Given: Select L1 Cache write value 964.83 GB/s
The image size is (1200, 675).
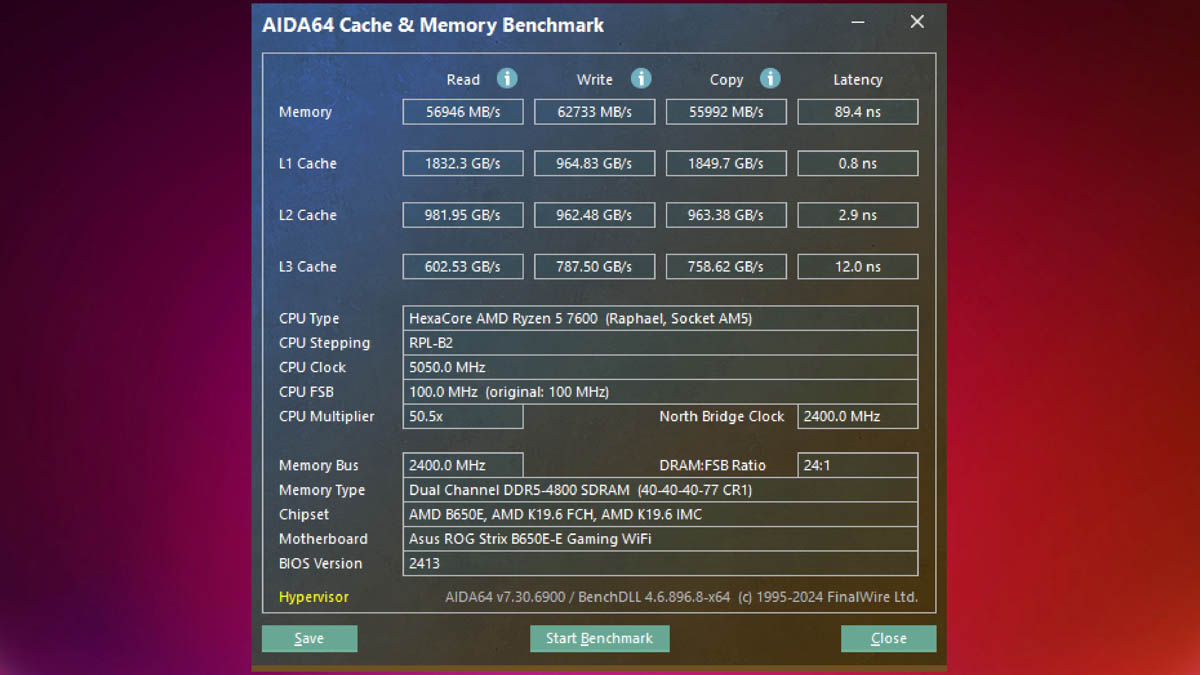Looking at the screenshot, I should pyautogui.click(x=595, y=163).
